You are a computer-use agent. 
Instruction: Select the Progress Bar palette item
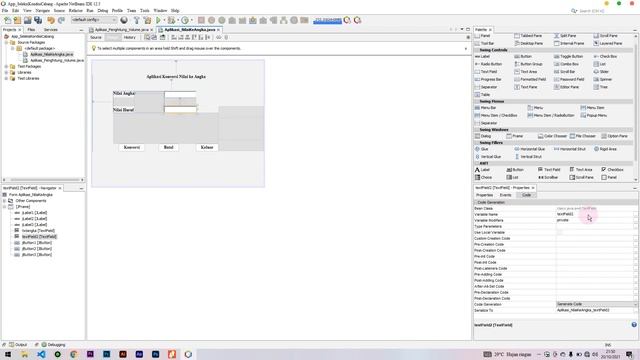488,79
